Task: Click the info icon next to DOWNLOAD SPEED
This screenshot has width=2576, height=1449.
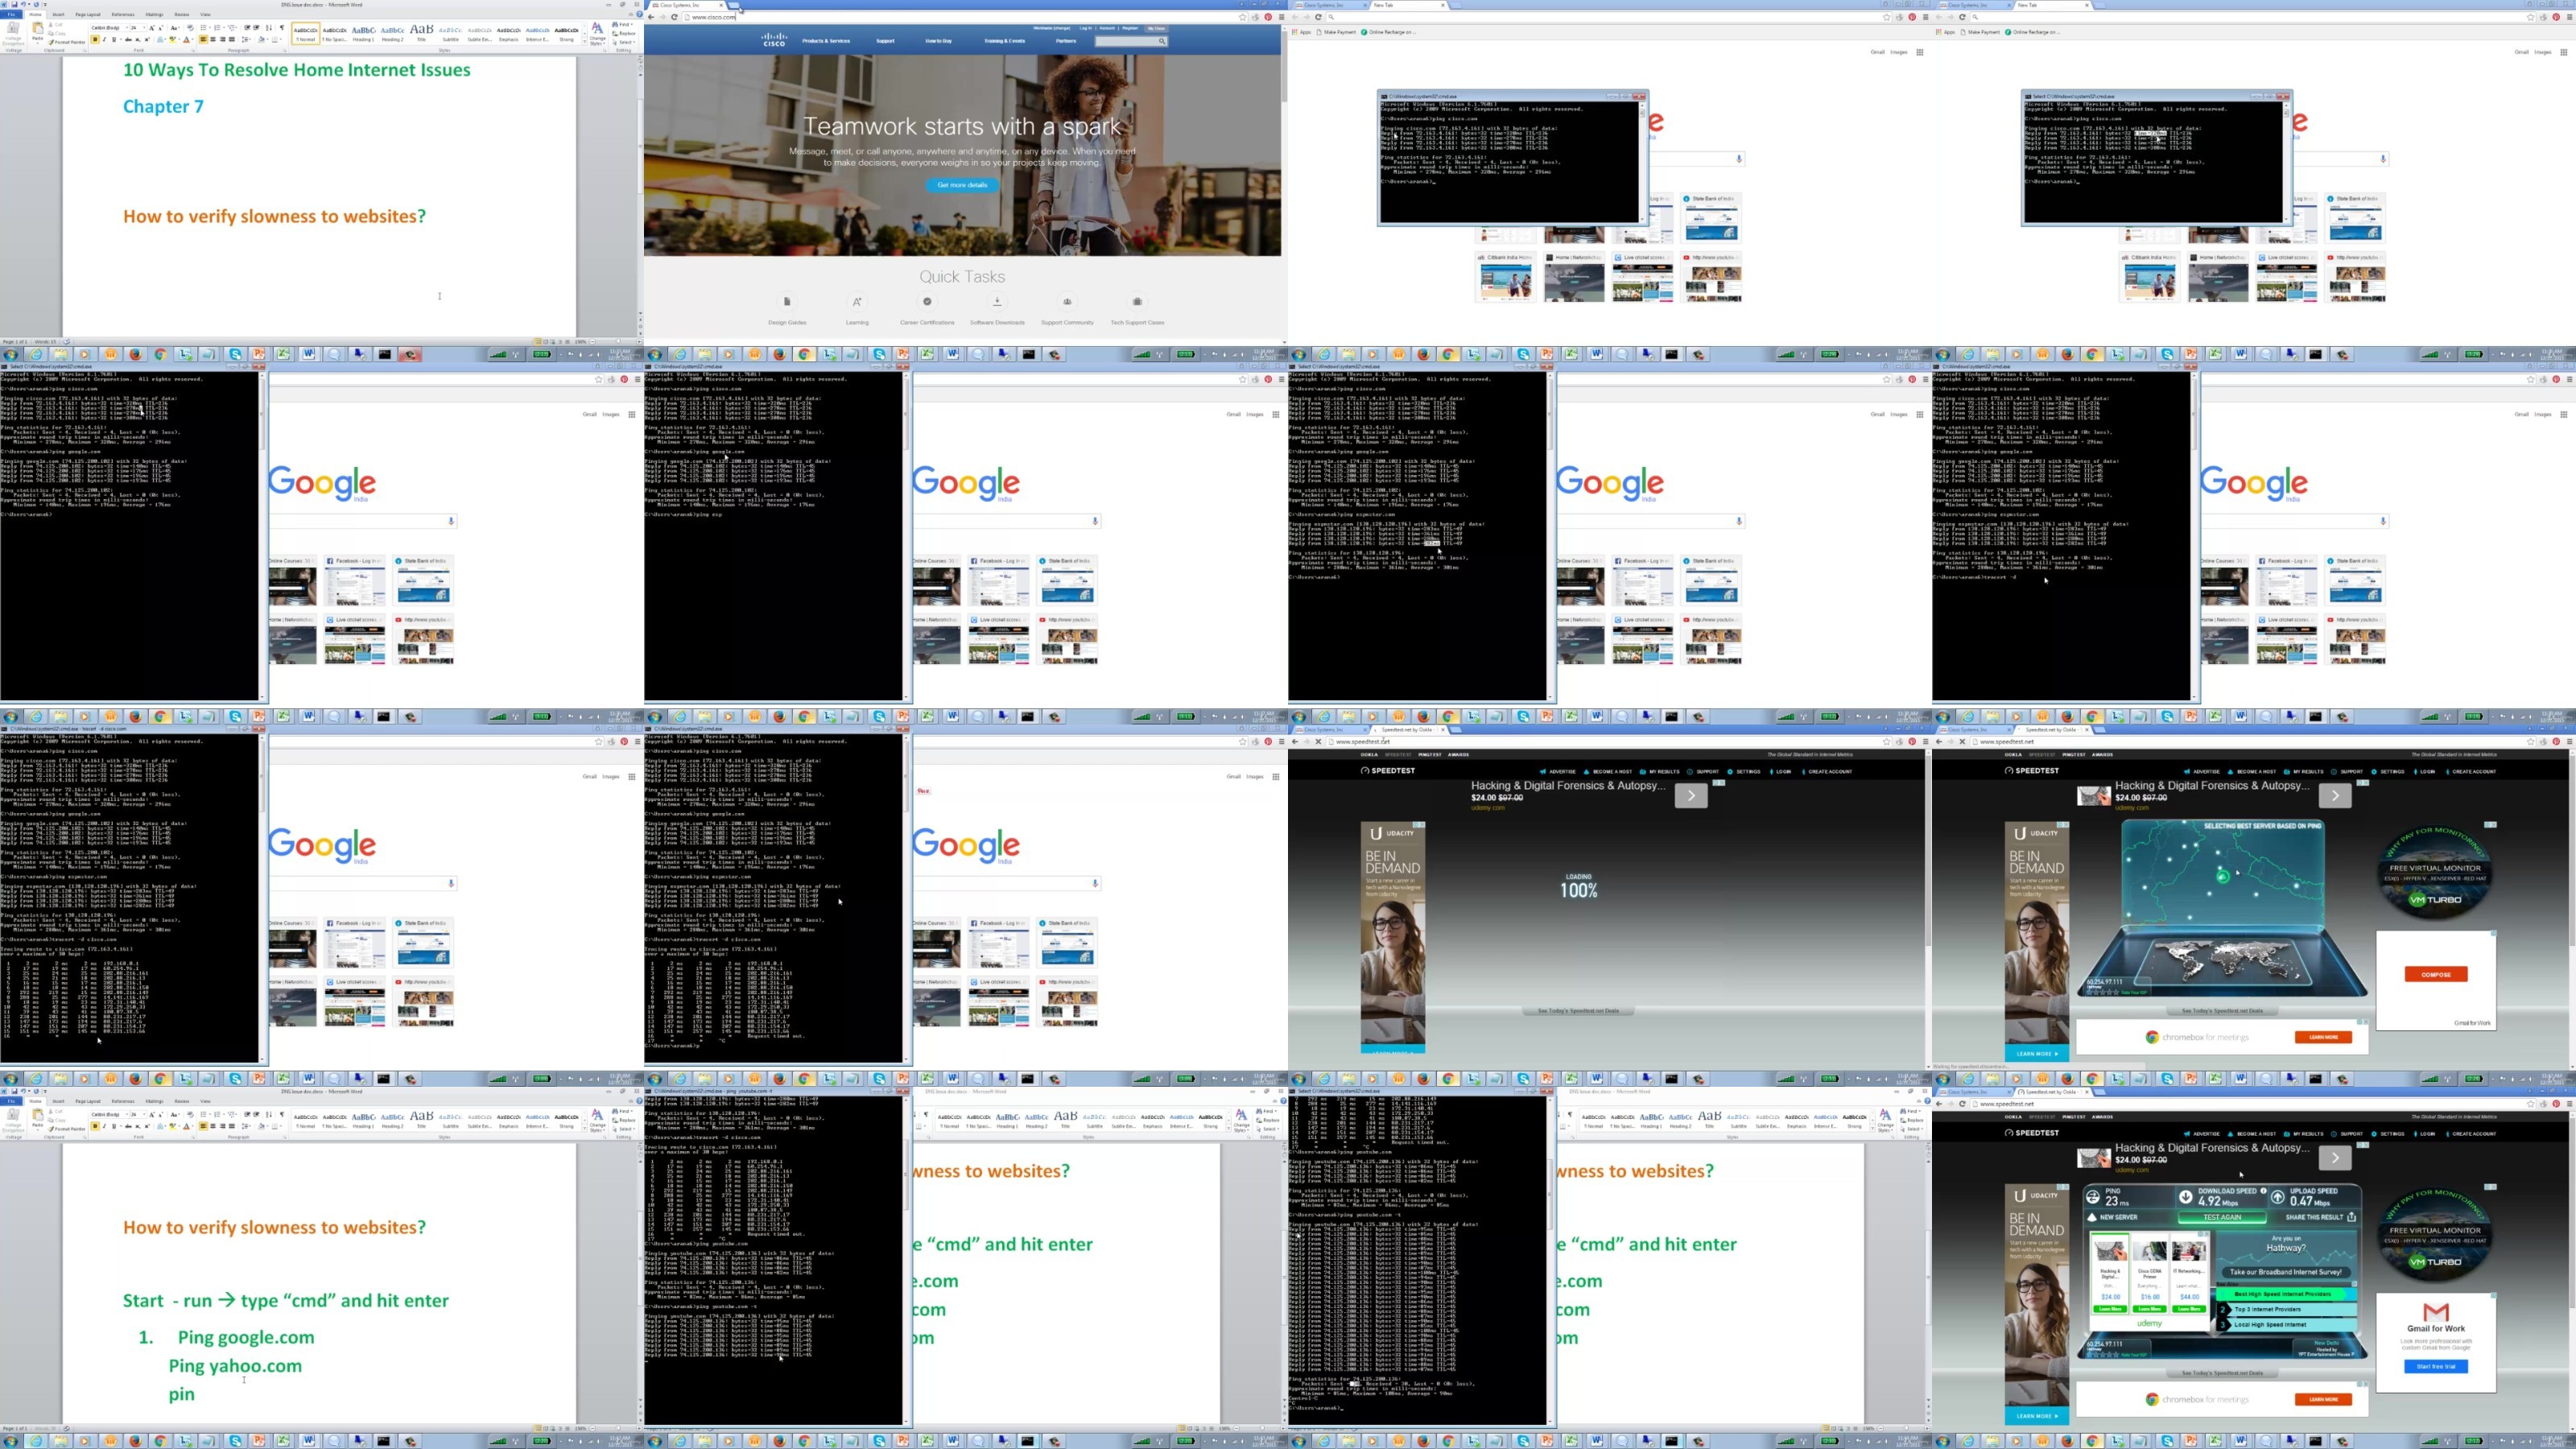Action: click(2264, 1192)
